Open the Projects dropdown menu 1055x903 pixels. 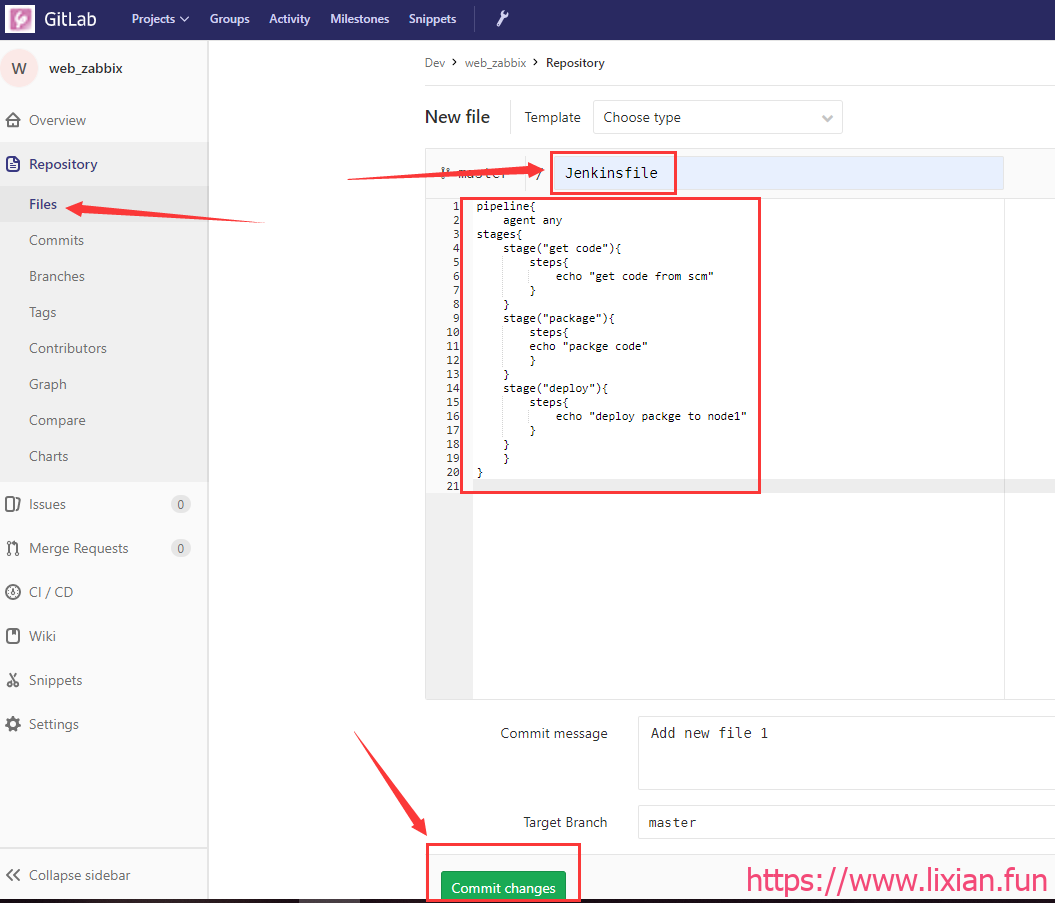160,19
